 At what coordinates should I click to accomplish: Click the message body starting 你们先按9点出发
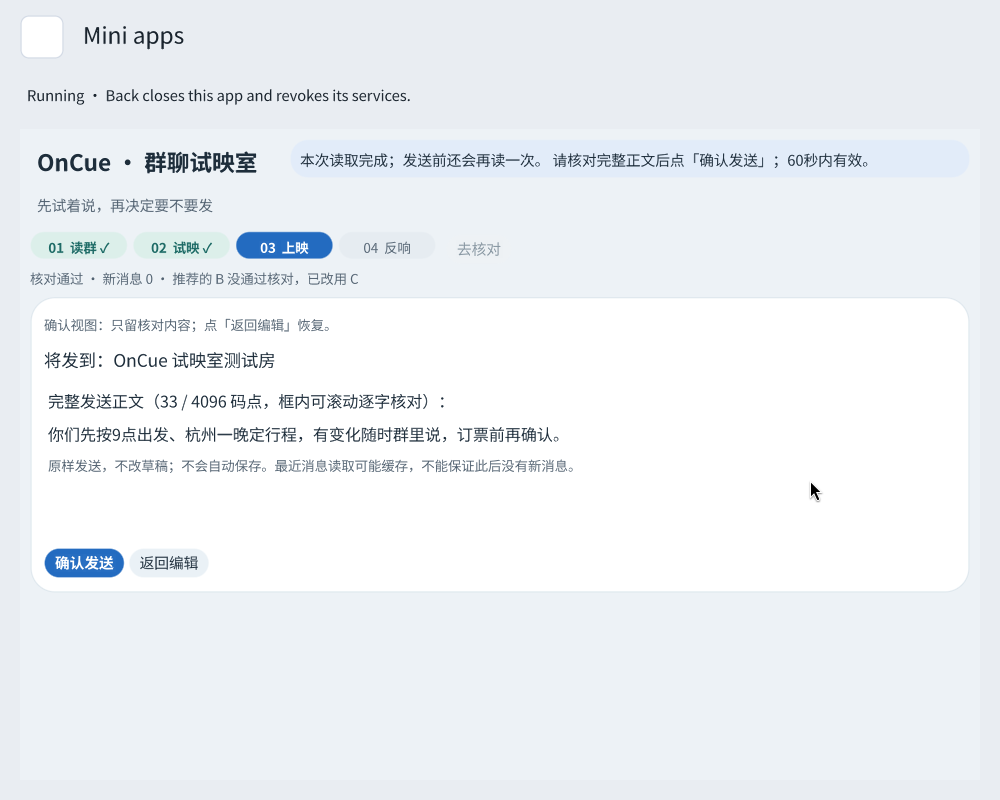(x=305, y=435)
